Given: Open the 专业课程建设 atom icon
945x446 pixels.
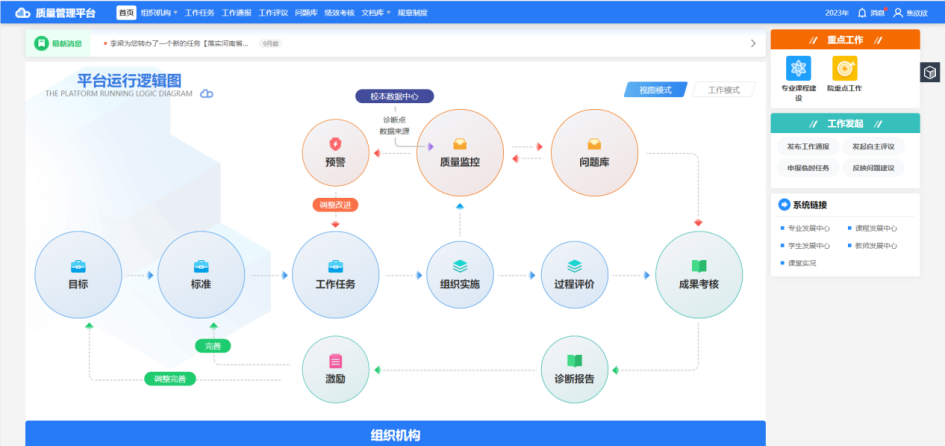Looking at the screenshot, I should [798, 68].
